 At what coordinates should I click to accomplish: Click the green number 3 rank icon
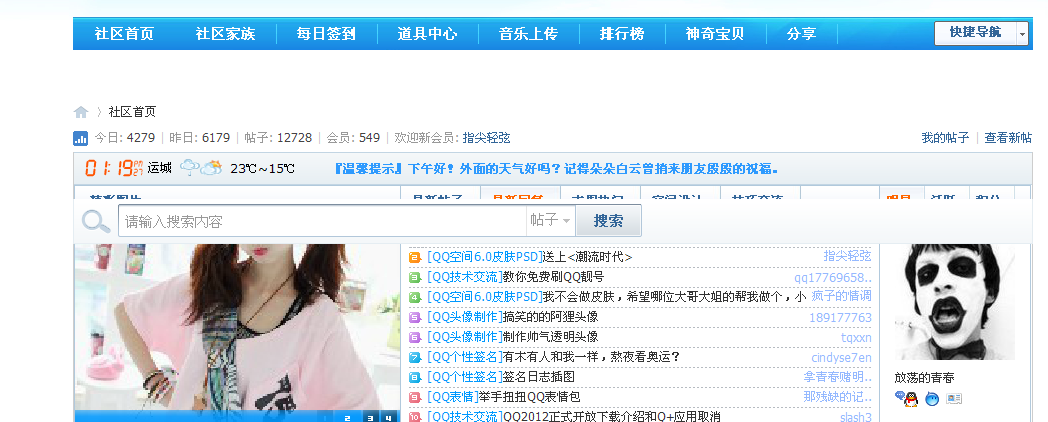tap(414, 277)
